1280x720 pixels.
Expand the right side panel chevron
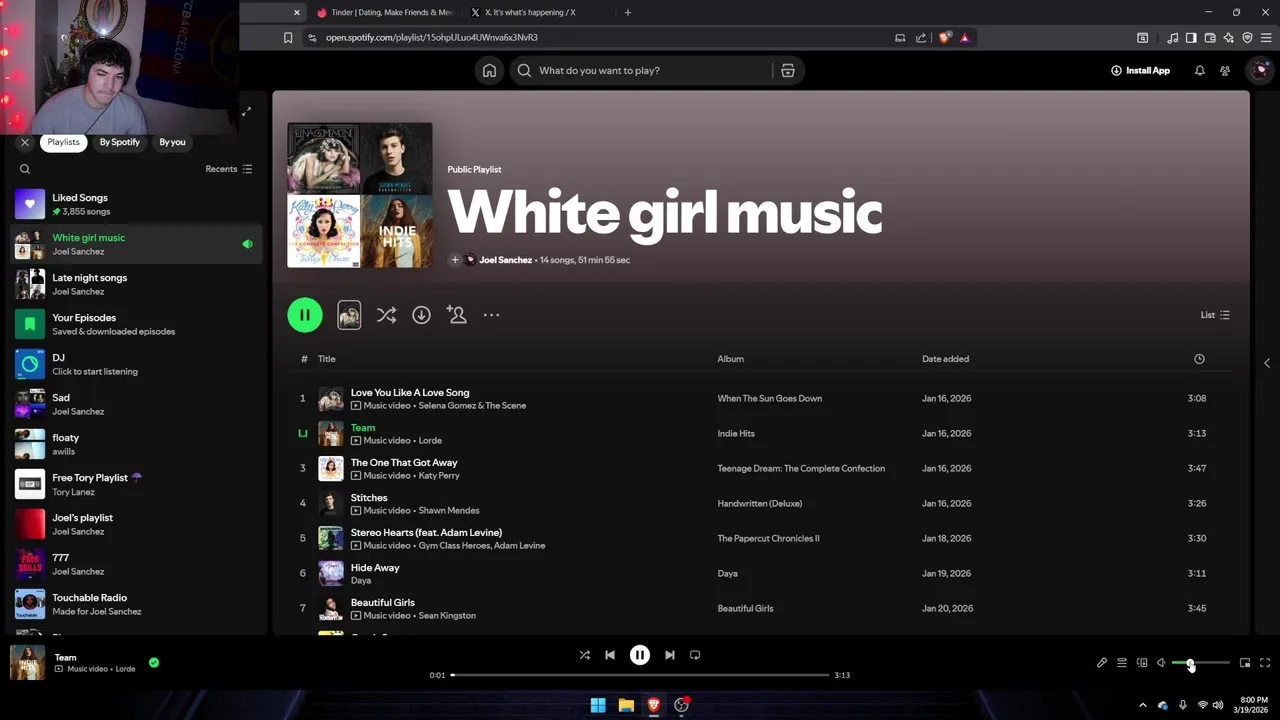pos(1267,363)
